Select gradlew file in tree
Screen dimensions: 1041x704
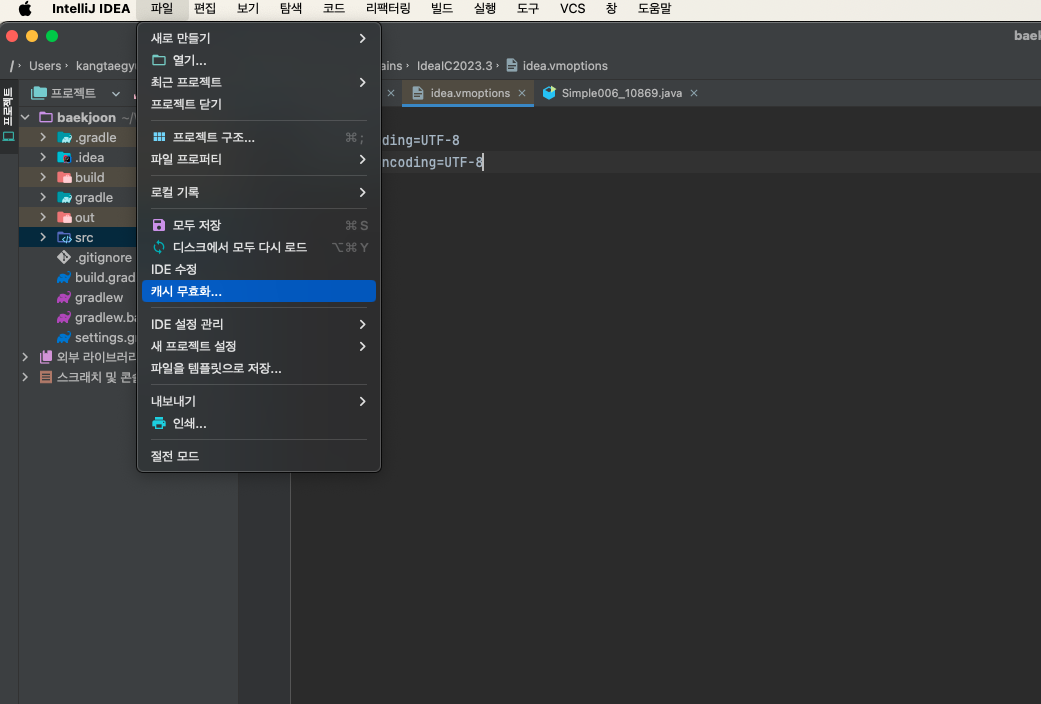pyautogui.click(x=99, y=298)
